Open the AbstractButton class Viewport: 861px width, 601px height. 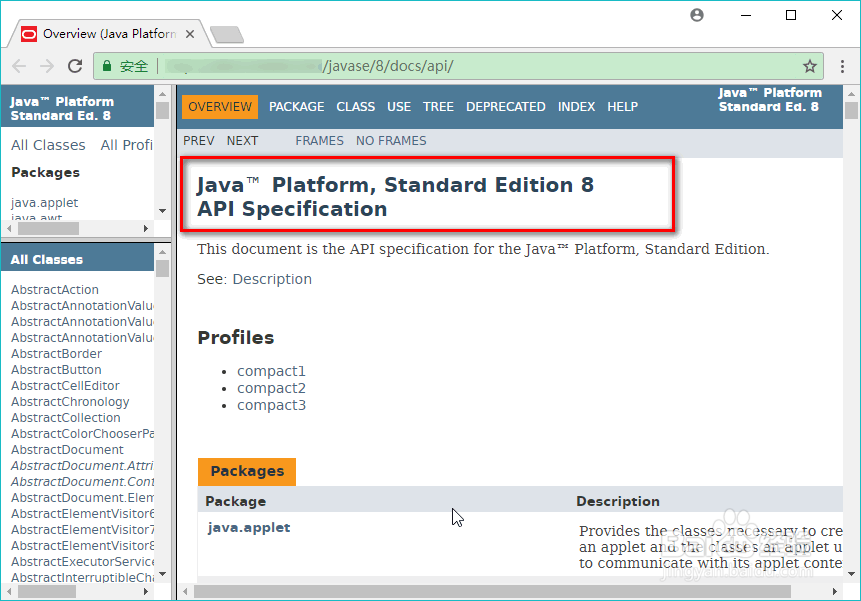click(x=56, y=370)
